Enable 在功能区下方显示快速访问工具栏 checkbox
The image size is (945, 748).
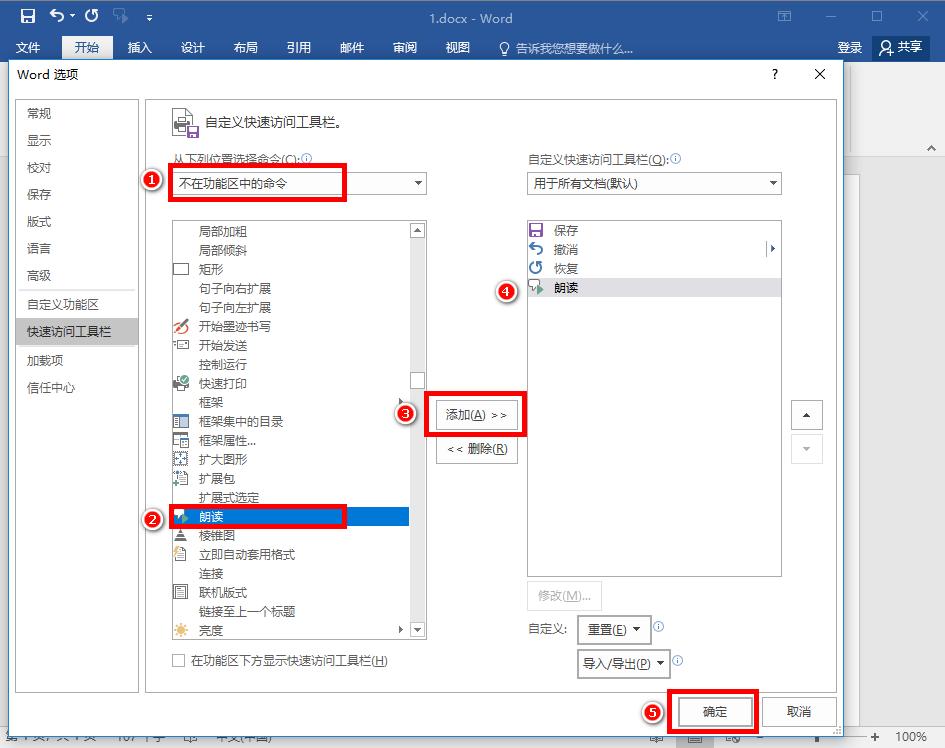177,661
